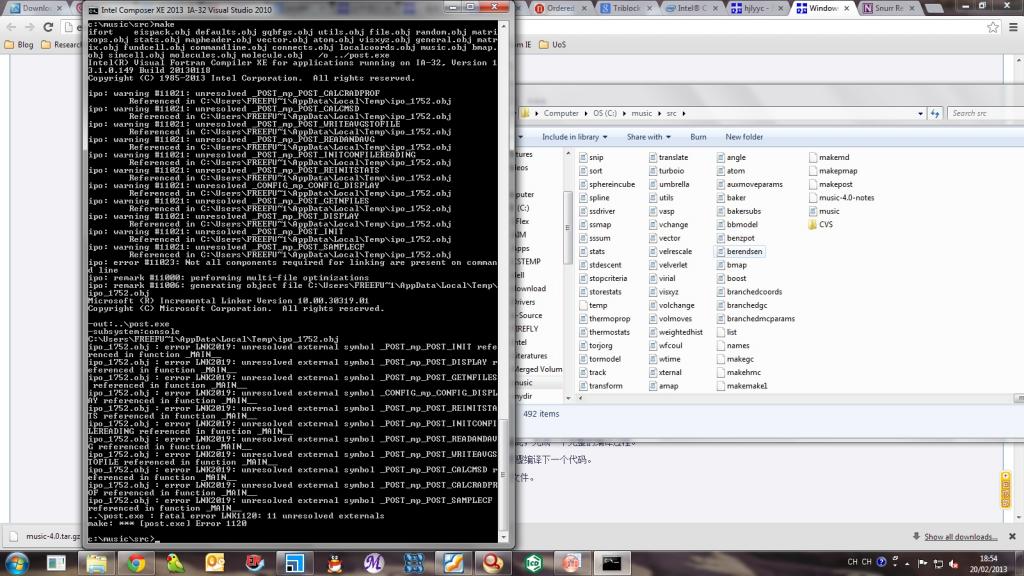This screenshot has width=1024, height=576.
Task: Open the QQ penguin taskbar icon
Action: 334,563
